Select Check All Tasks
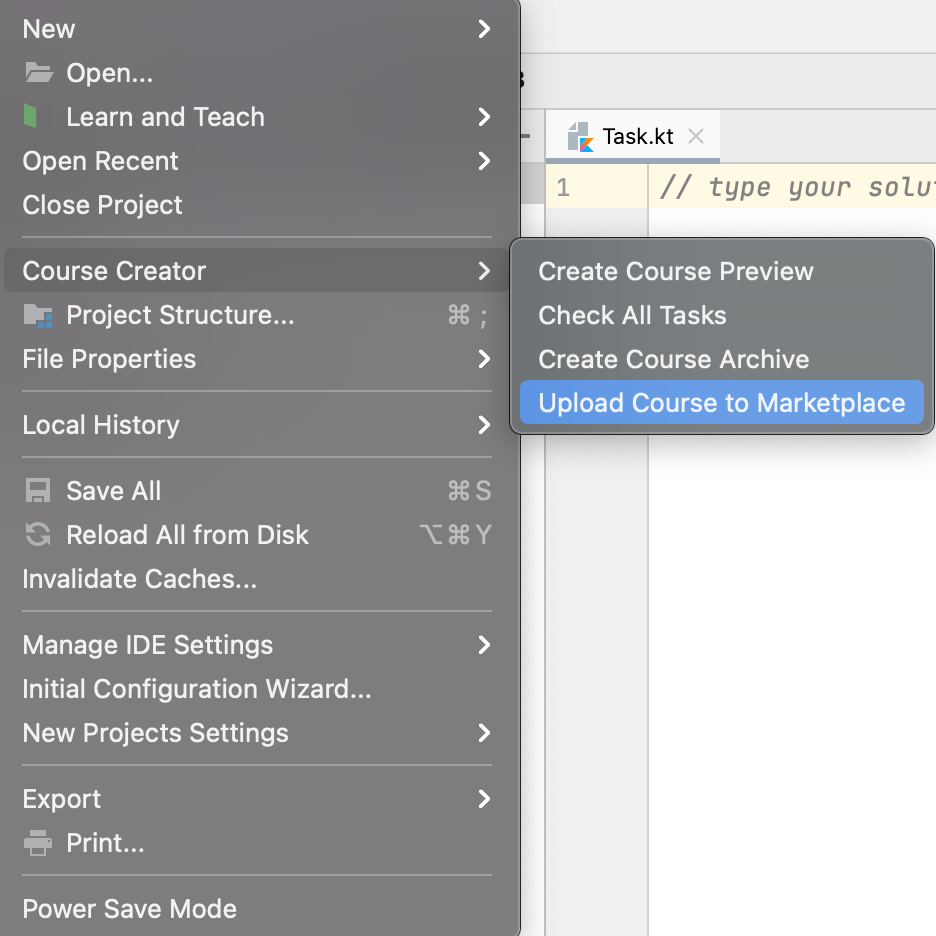Screen dimensions: 936x936 [x=632, y=315]
